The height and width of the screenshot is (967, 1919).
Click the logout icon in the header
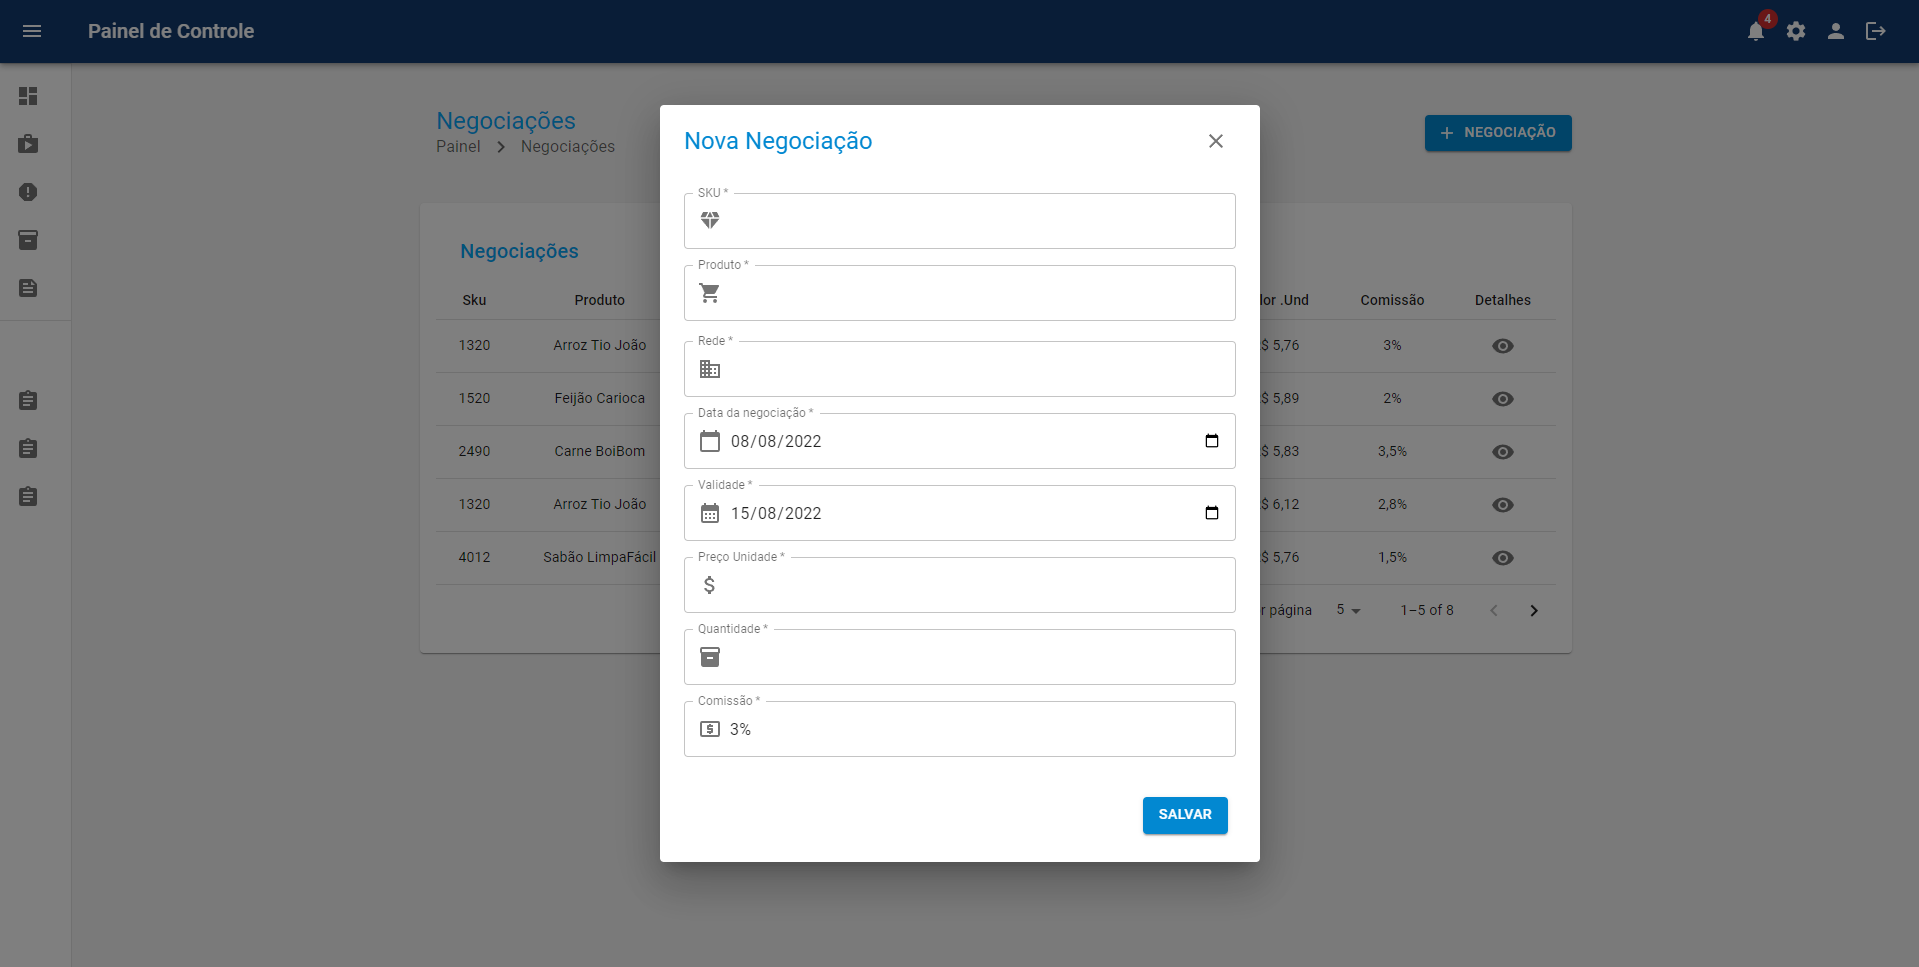click(x=1876, y=31)
